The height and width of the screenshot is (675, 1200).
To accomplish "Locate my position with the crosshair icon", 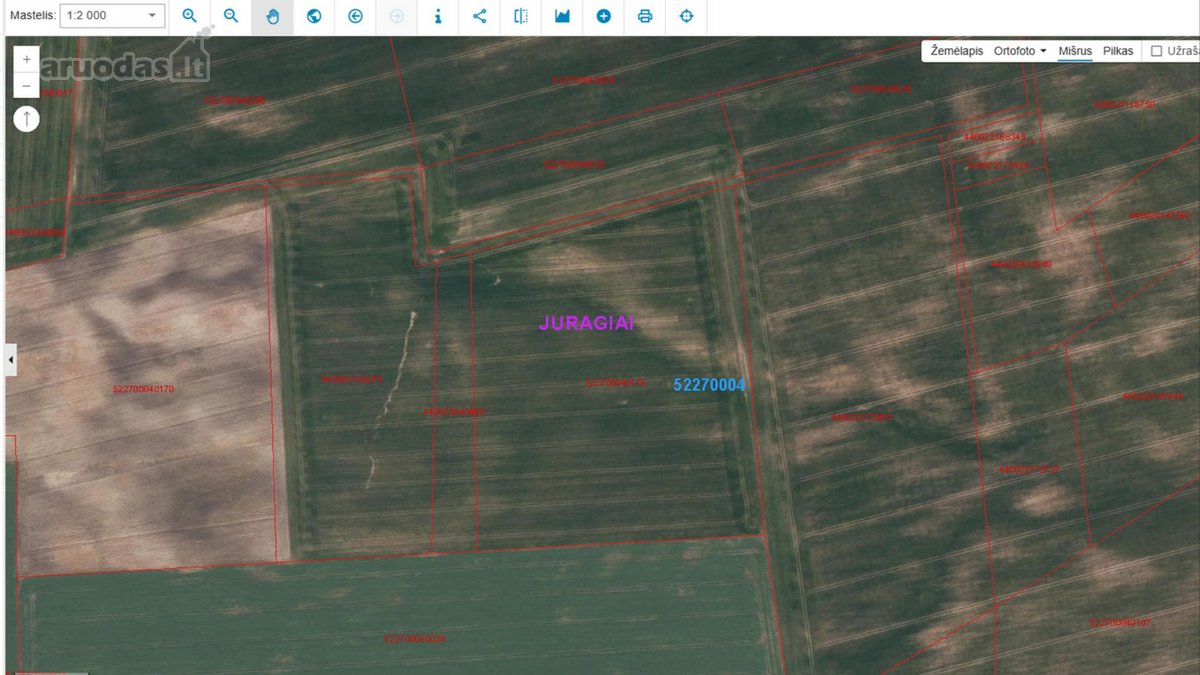I will [x=686, y=16].
